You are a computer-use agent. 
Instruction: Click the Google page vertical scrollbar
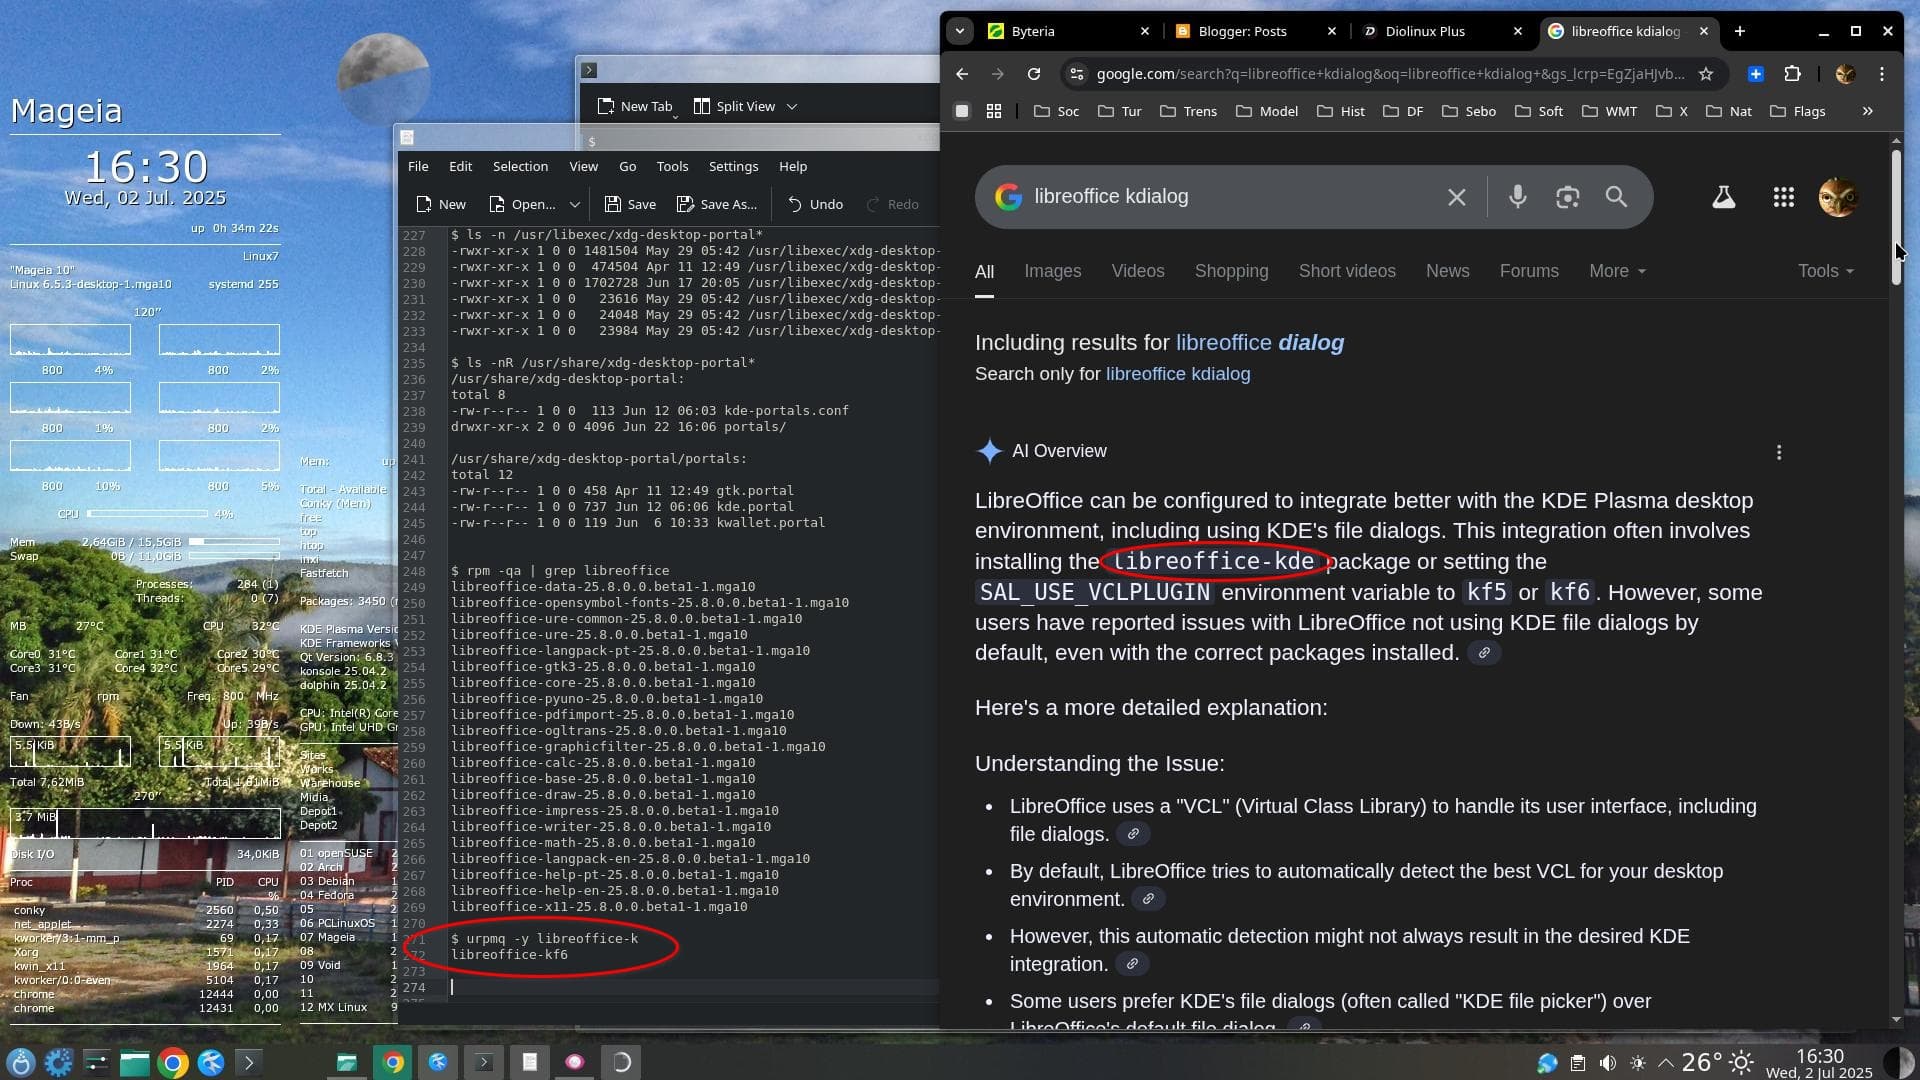tap(1896, 218)
